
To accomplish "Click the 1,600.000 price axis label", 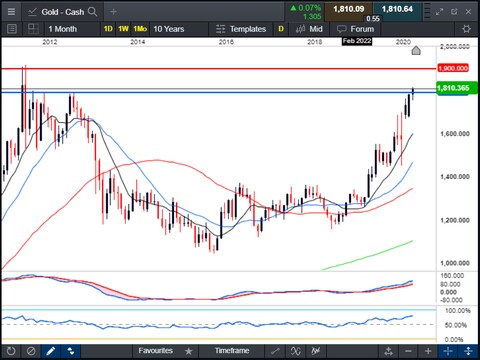I will point(455,134).
